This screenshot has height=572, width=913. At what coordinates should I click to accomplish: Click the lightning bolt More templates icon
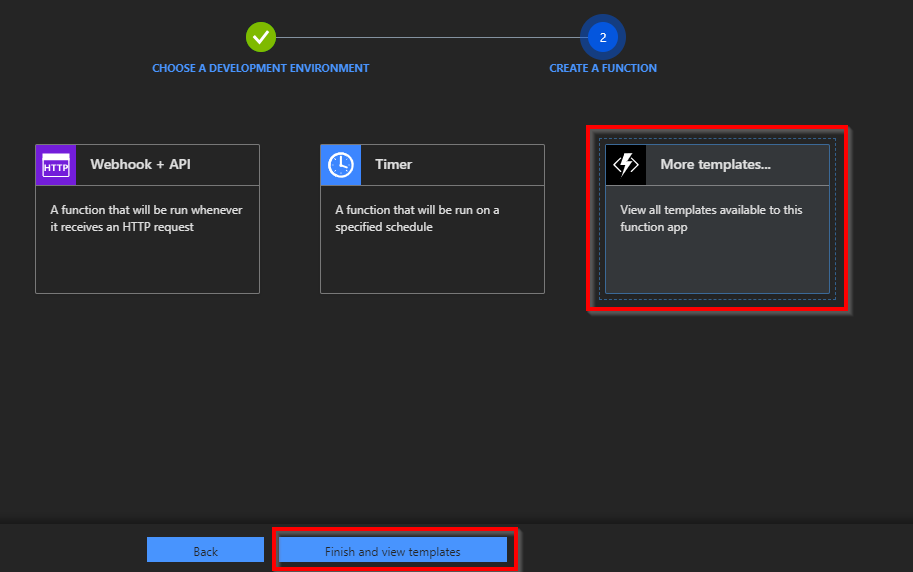coord(626,165)
